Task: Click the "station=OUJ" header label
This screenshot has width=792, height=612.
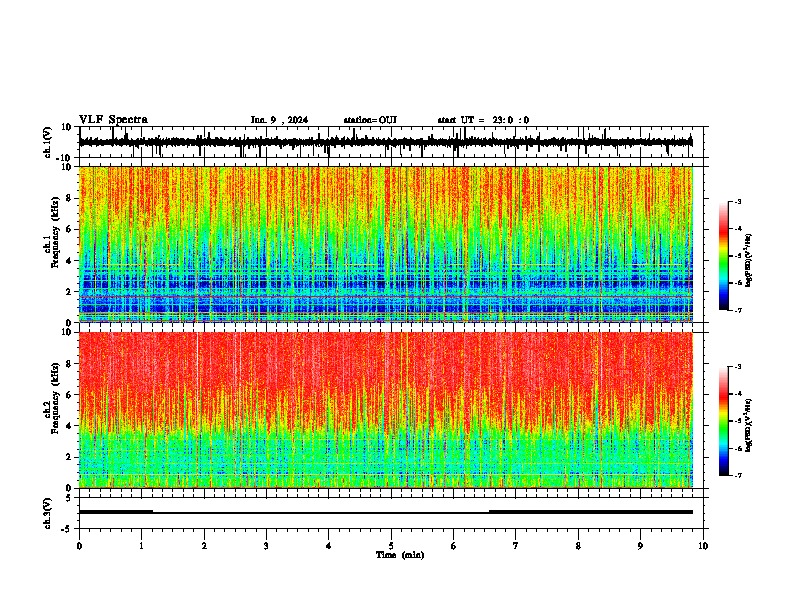Action: point(370,120)
